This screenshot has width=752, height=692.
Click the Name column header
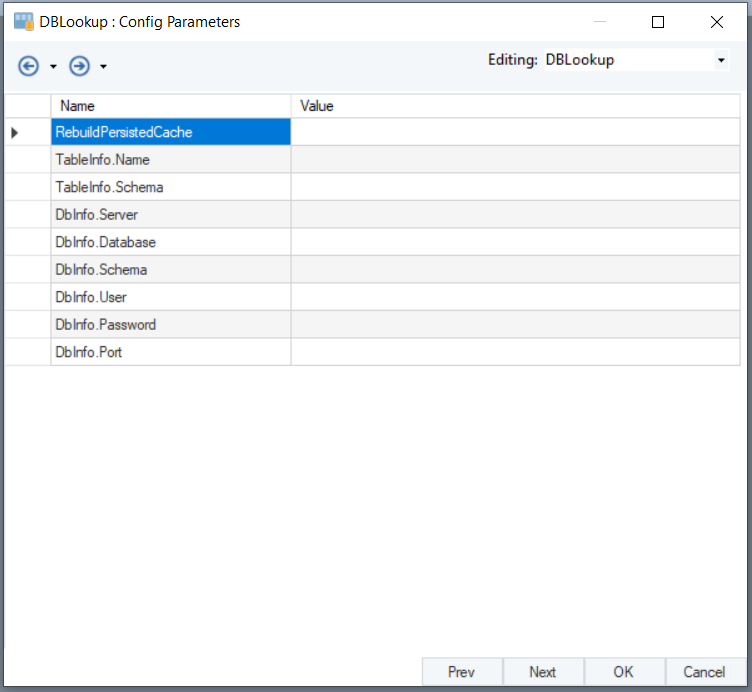tap(170, 106)
